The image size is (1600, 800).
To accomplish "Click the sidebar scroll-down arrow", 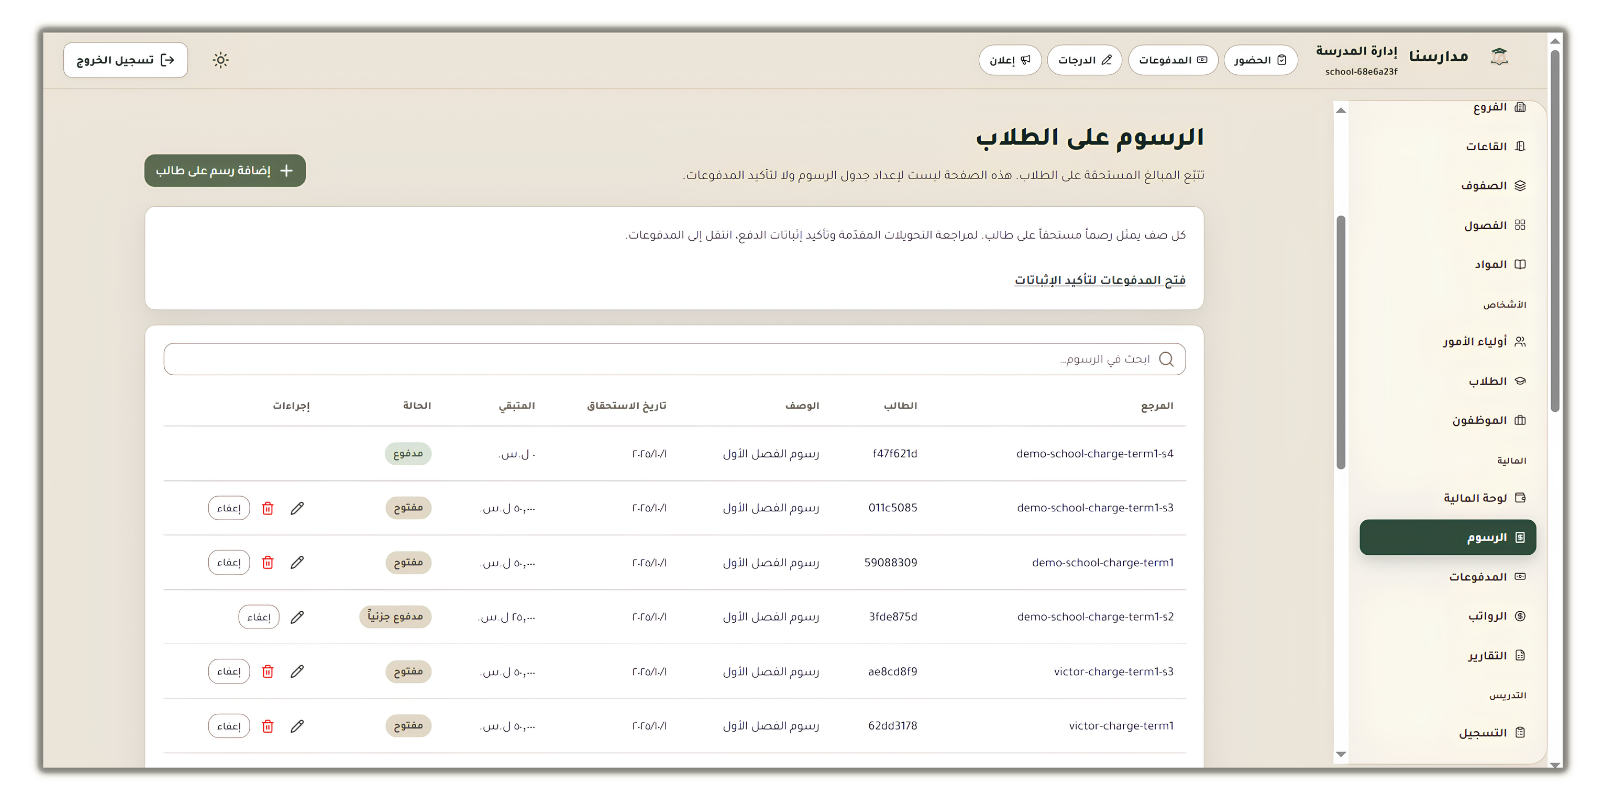I will click(1341, 755).
